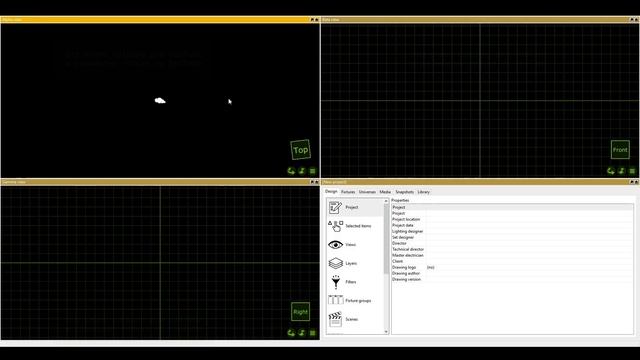Open the Fixture groups entry

[355, 301]
